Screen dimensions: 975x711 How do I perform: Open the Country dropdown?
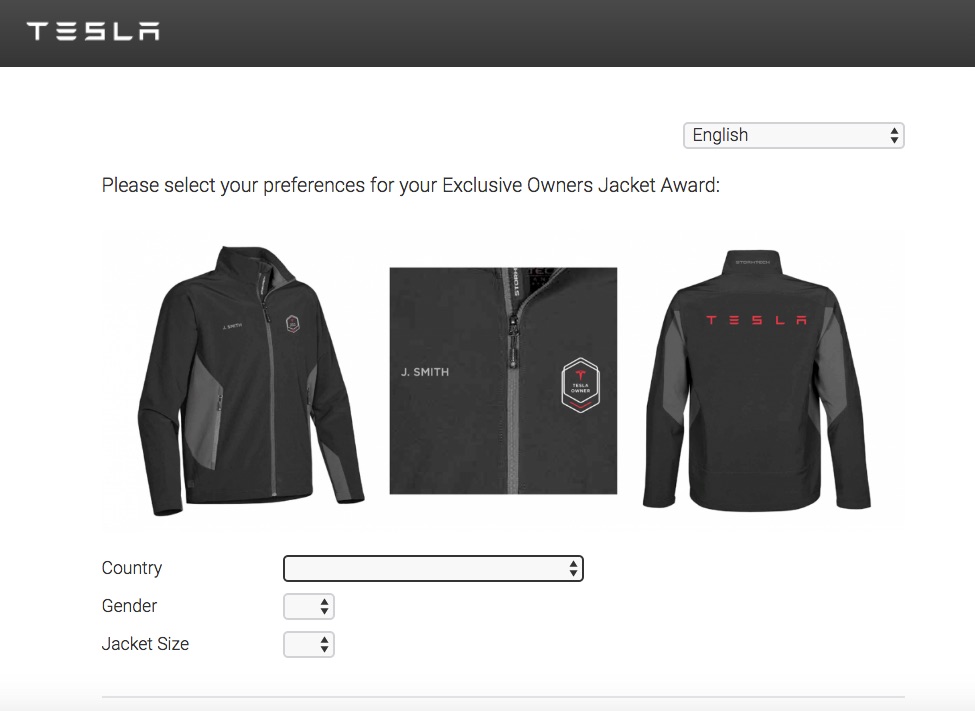pyautogui.click(x=433, y=568)
